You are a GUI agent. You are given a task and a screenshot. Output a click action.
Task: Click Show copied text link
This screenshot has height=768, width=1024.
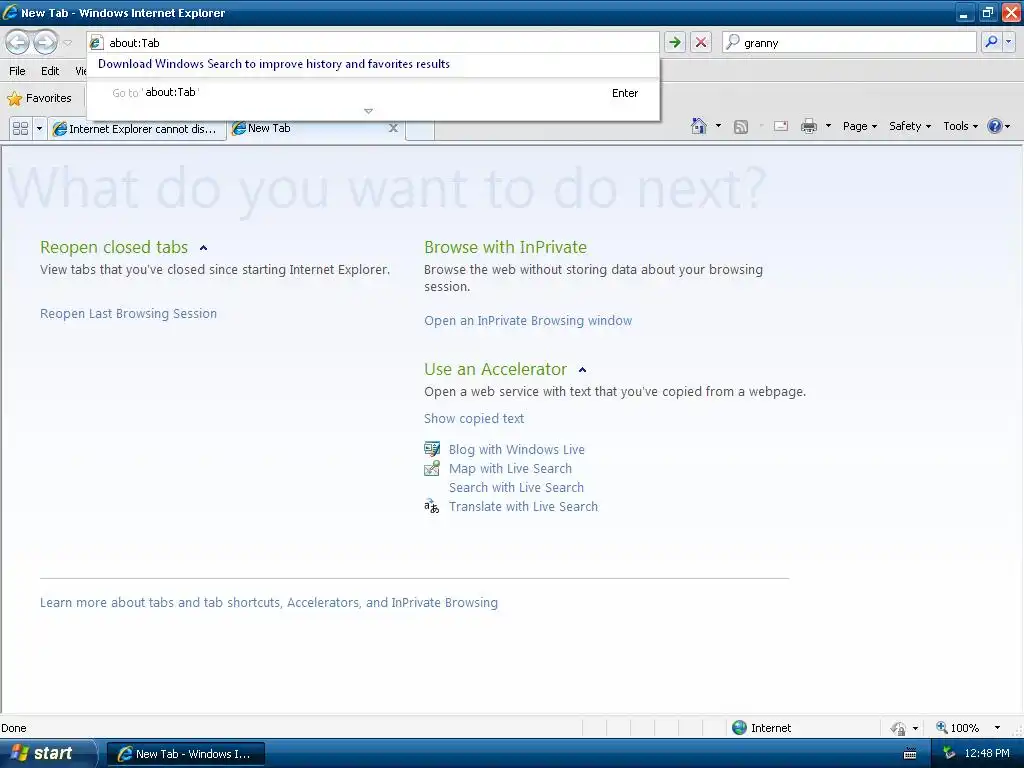pos(473,419)
